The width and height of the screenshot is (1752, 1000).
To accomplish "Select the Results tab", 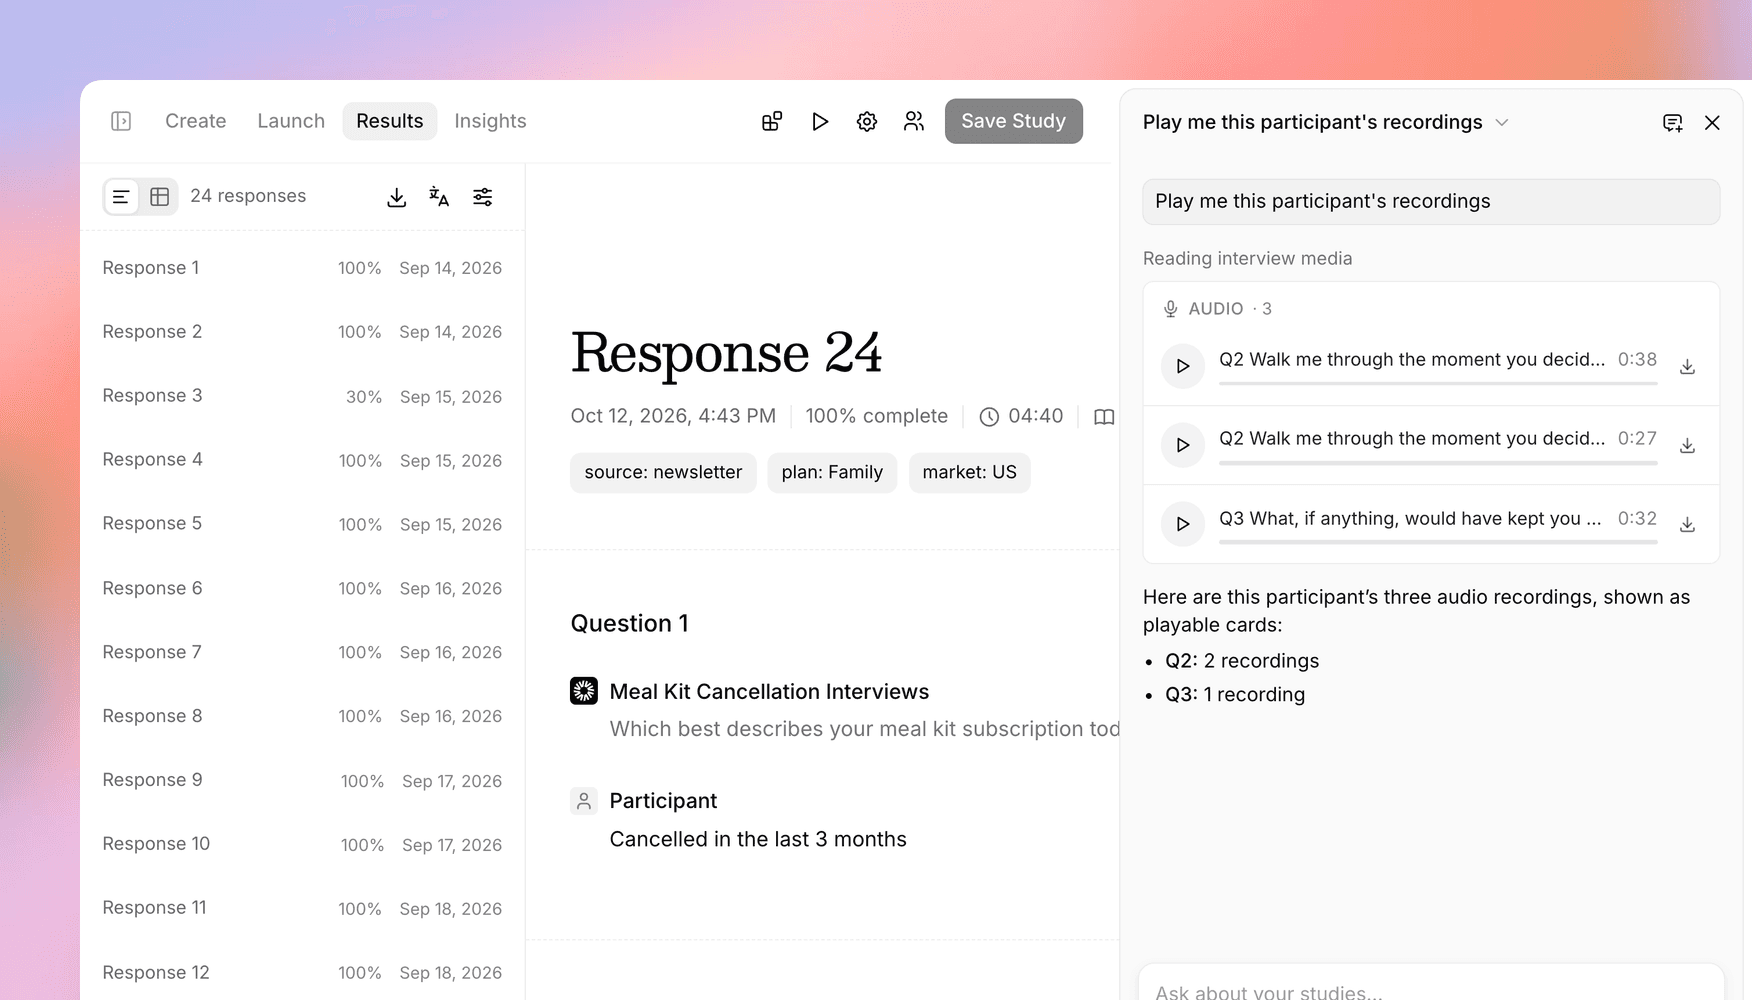I will pyautogui.click(x=390, y=121).
